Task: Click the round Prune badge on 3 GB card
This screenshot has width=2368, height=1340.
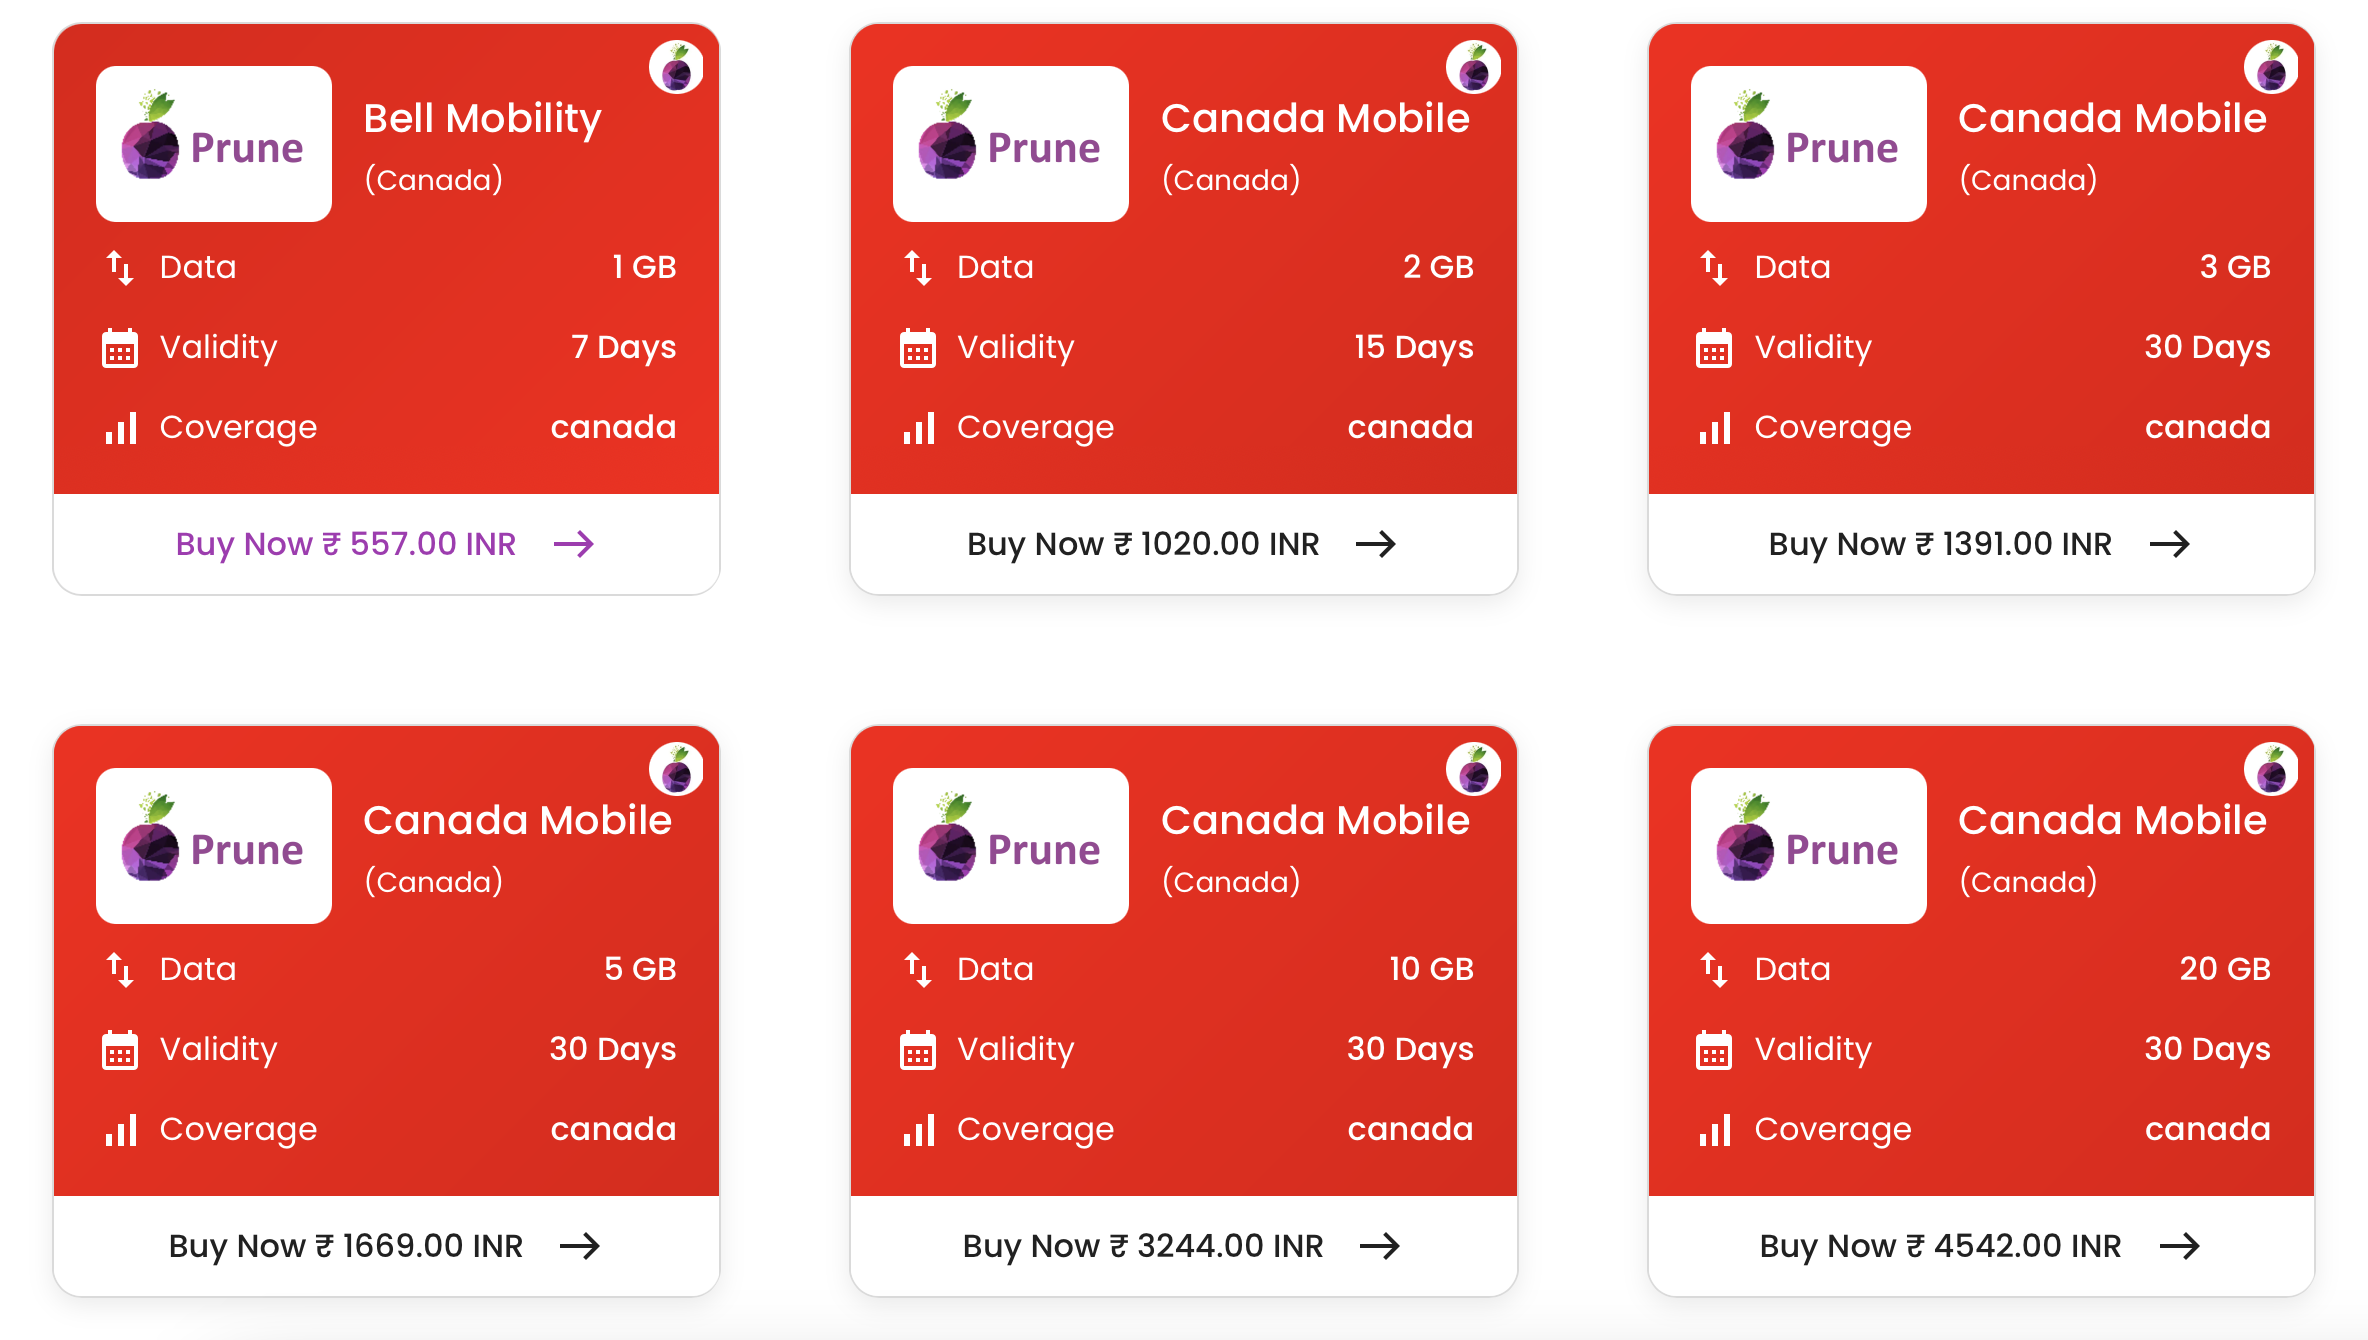Action: point(2271,67)
